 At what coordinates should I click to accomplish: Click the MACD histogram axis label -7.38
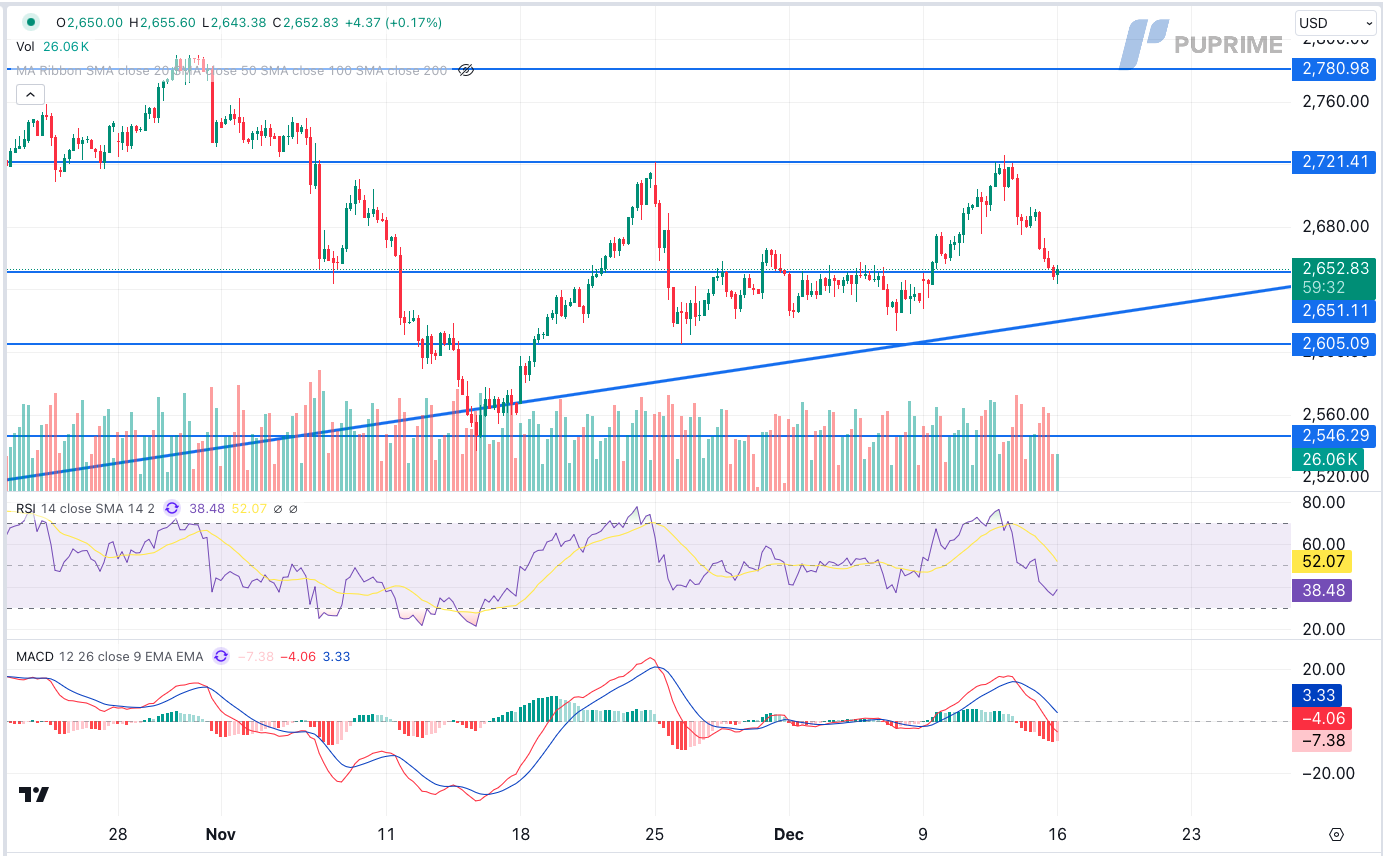tap(1321, 741)
